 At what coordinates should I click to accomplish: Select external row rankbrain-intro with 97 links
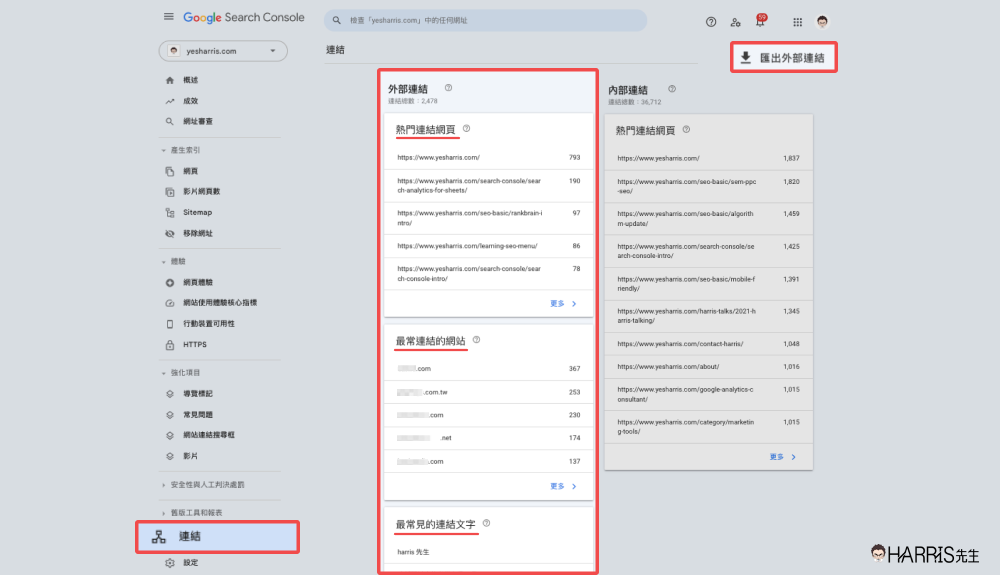point(489,218)
